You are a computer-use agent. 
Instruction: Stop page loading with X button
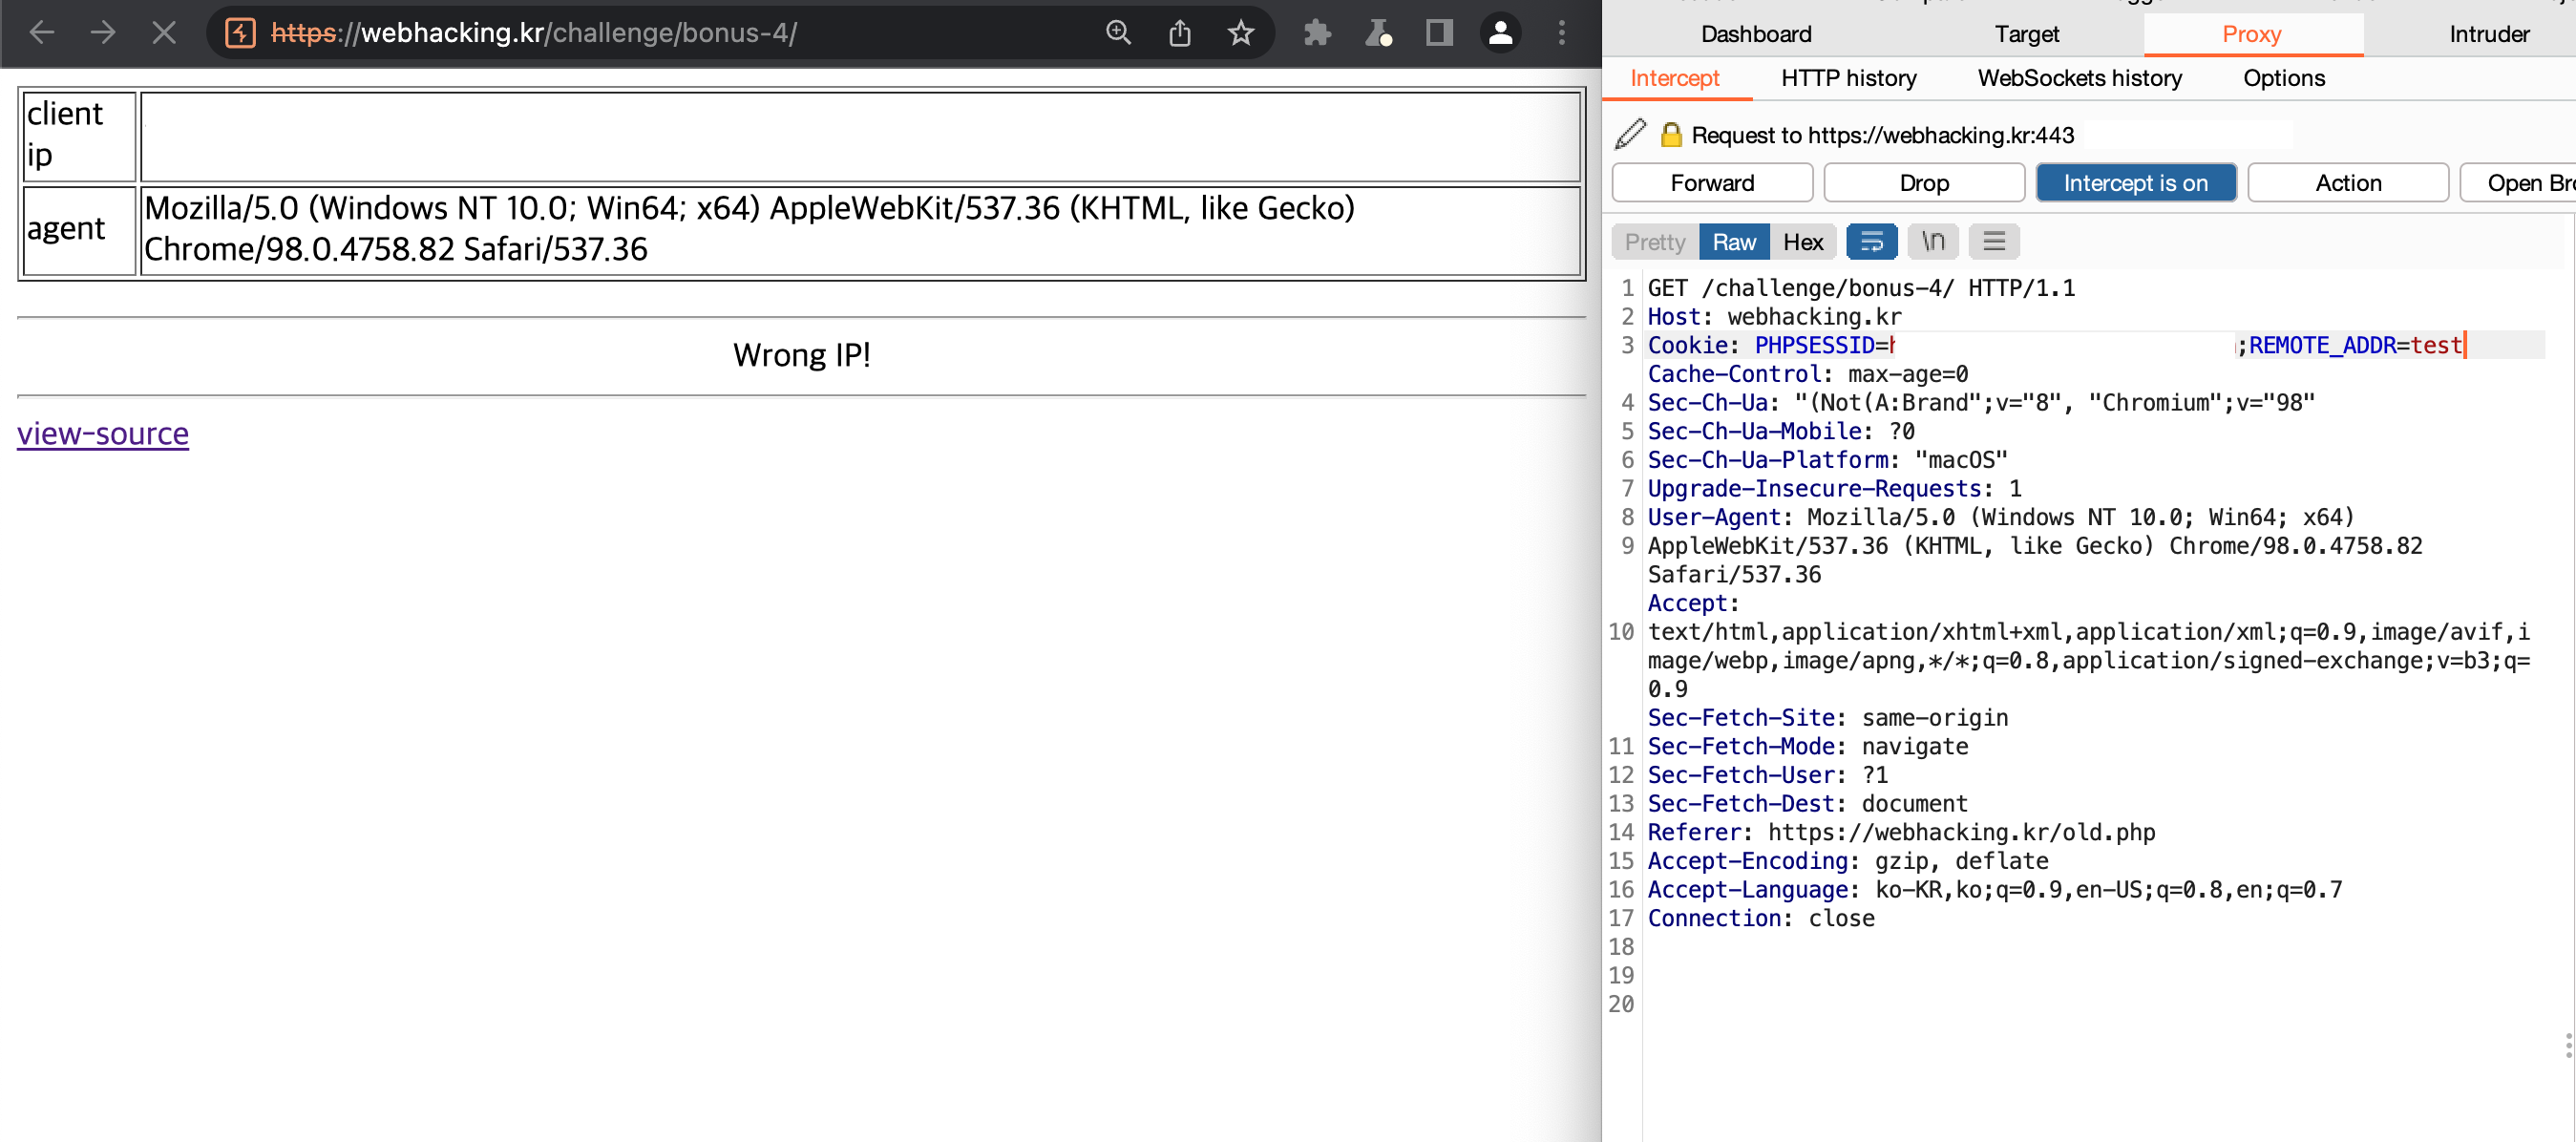pos(164,33)
